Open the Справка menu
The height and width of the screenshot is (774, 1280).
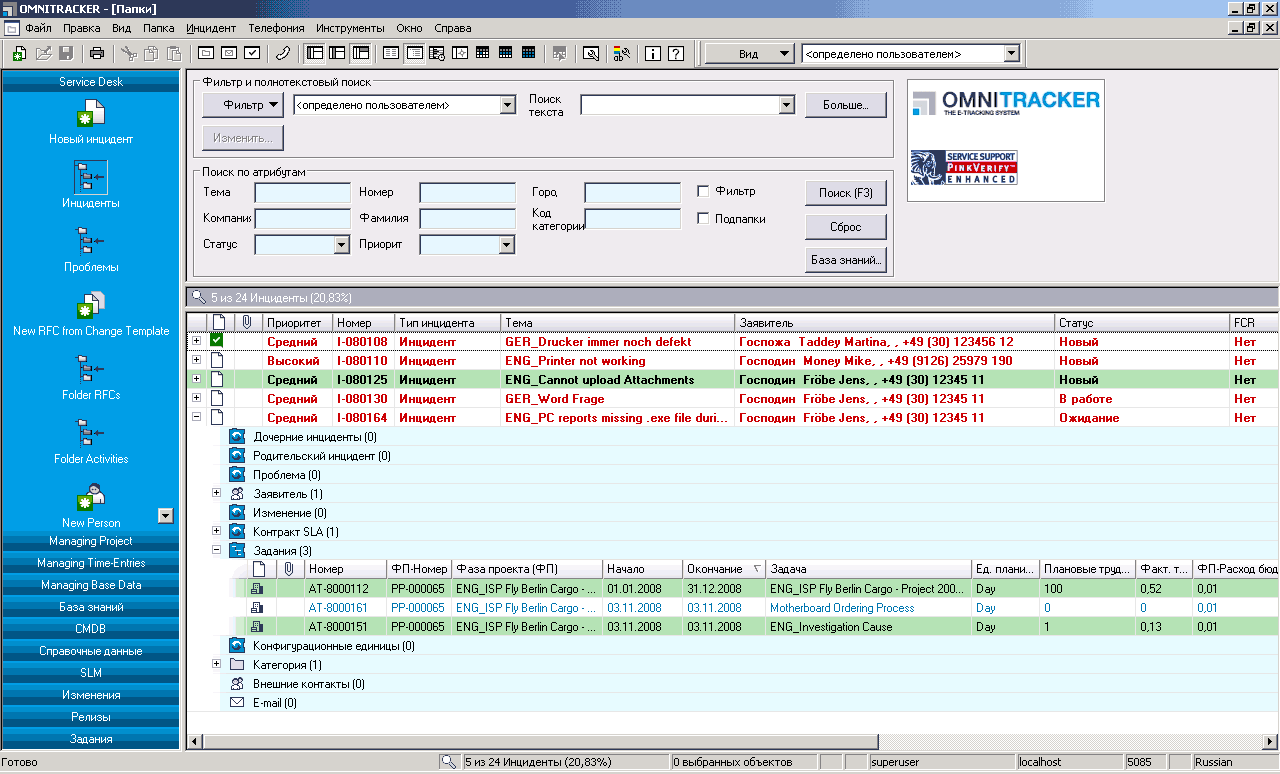click(x=453, y=29)
